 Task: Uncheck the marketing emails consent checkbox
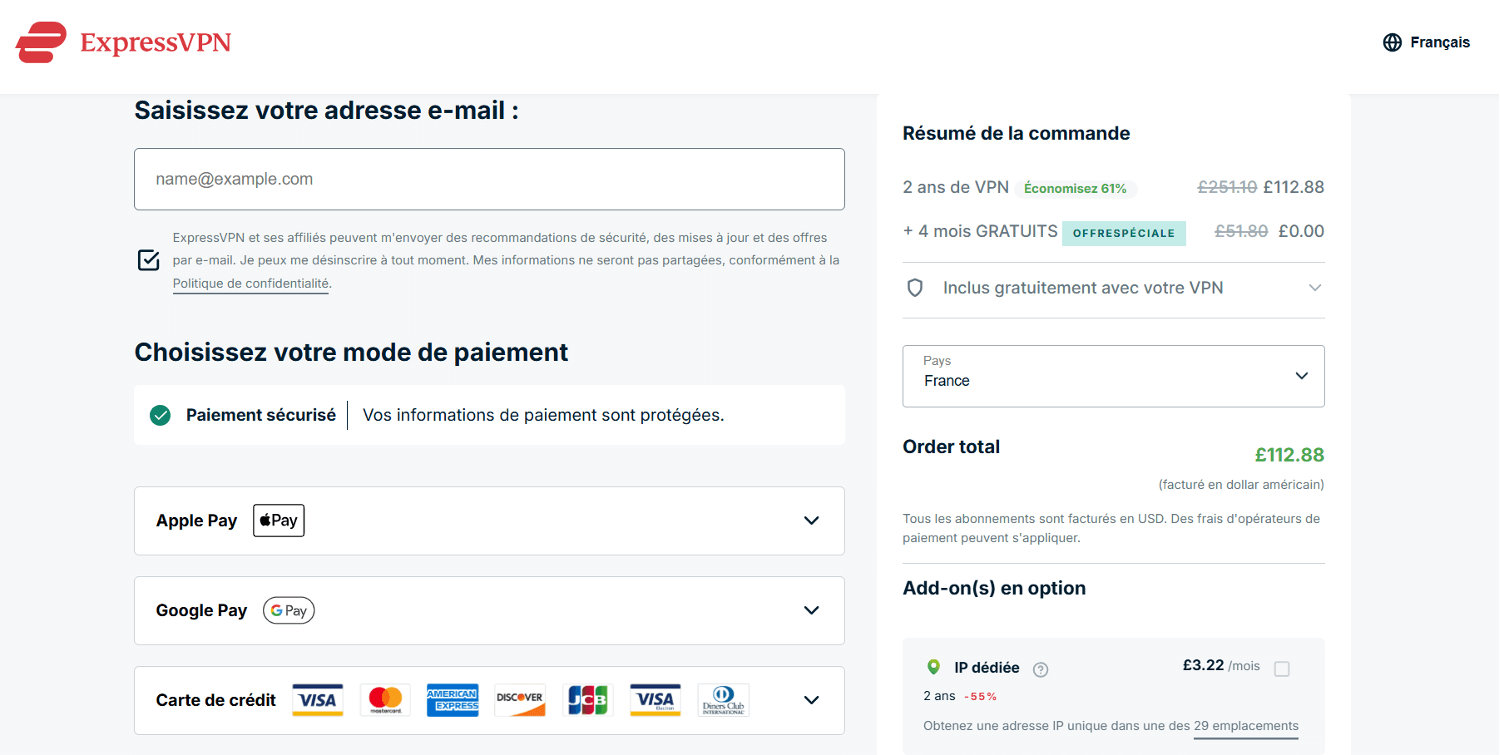pos(148,260)
